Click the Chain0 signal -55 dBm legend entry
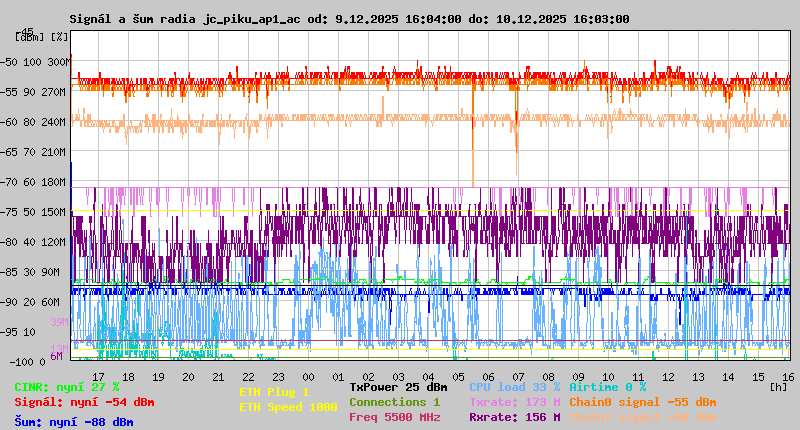The height and width of the screenshot is (430, 800). [643, 402]
